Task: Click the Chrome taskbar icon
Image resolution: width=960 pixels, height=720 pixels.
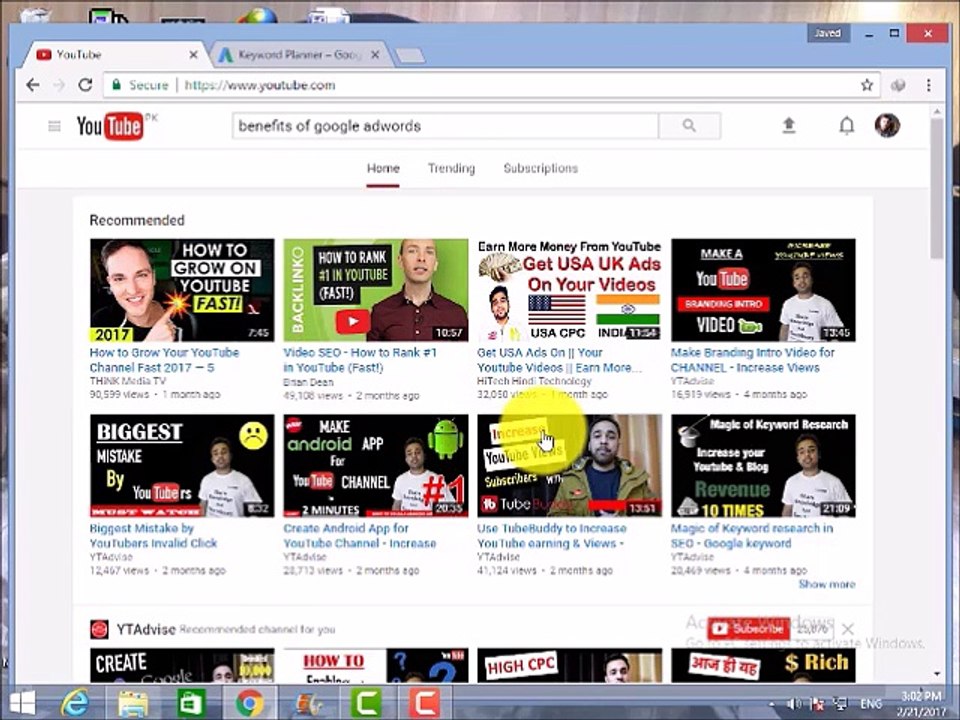Action: click(x=249, y=703)
